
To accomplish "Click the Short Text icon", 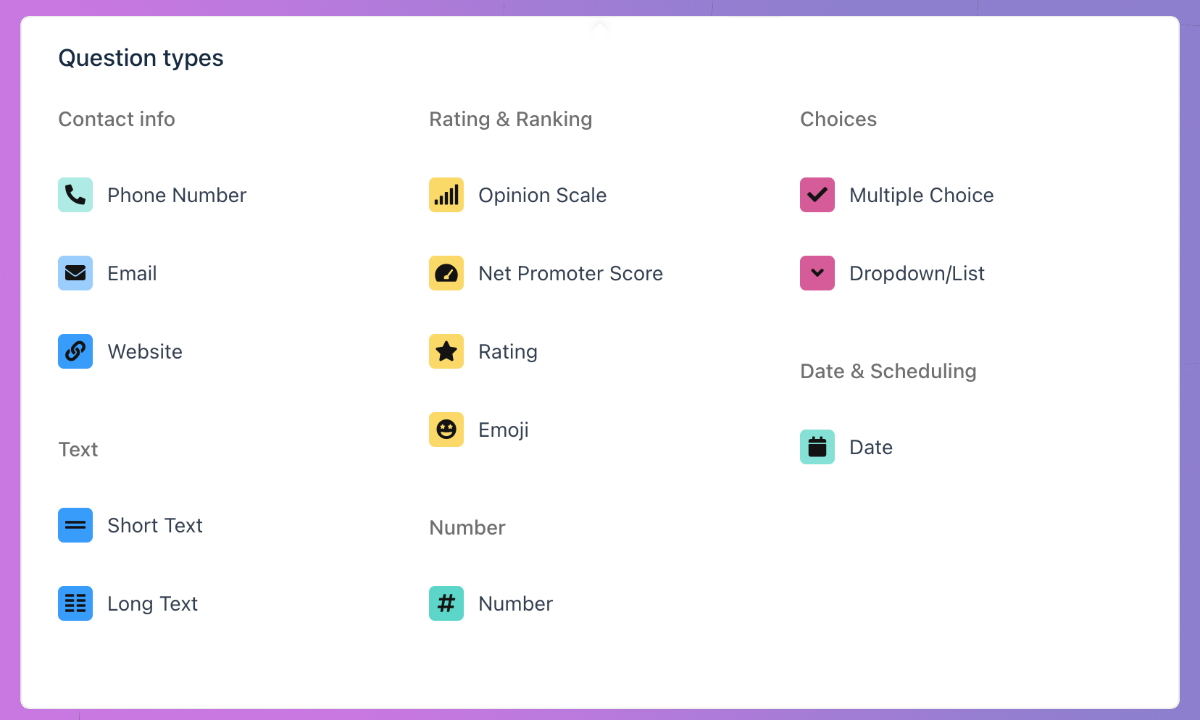I will pos(75,525).
